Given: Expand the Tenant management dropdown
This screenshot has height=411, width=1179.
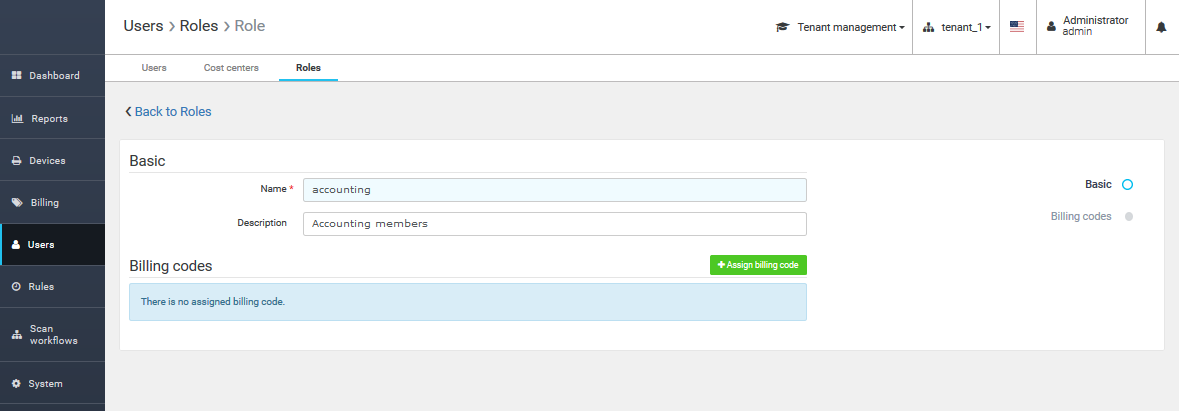Looking at the screenshot, I should pos(840,27).
